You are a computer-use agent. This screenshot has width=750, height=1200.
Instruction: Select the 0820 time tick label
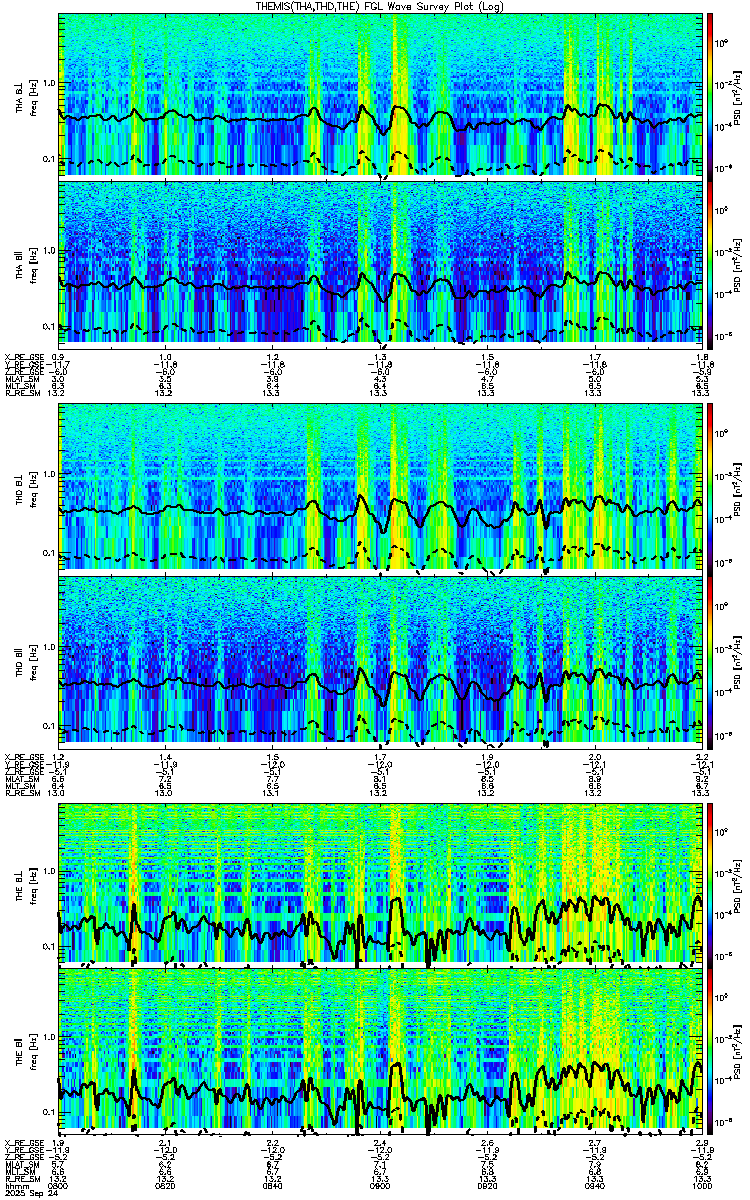166,1187
